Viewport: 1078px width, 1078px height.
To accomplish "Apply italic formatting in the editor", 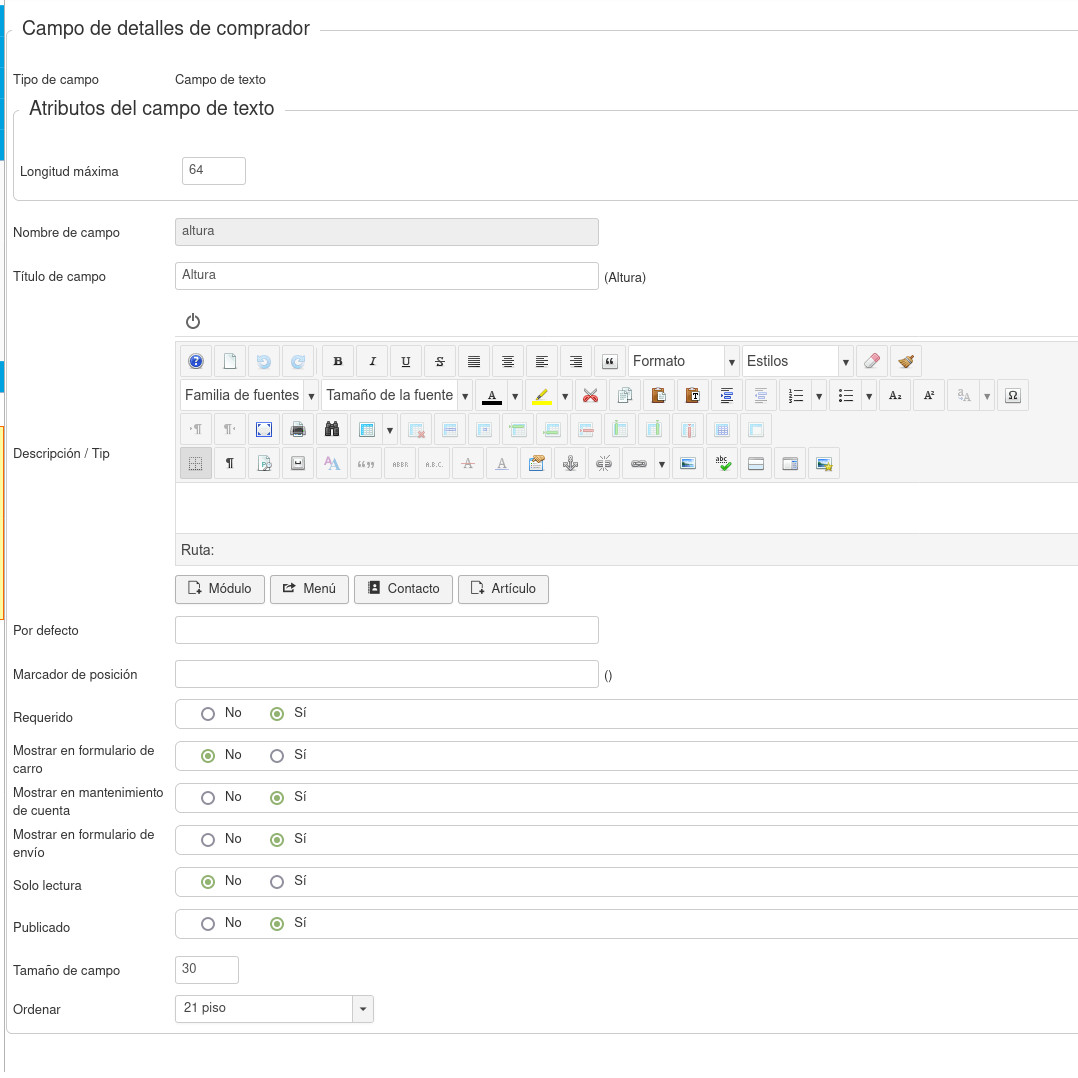I will 372,361.
